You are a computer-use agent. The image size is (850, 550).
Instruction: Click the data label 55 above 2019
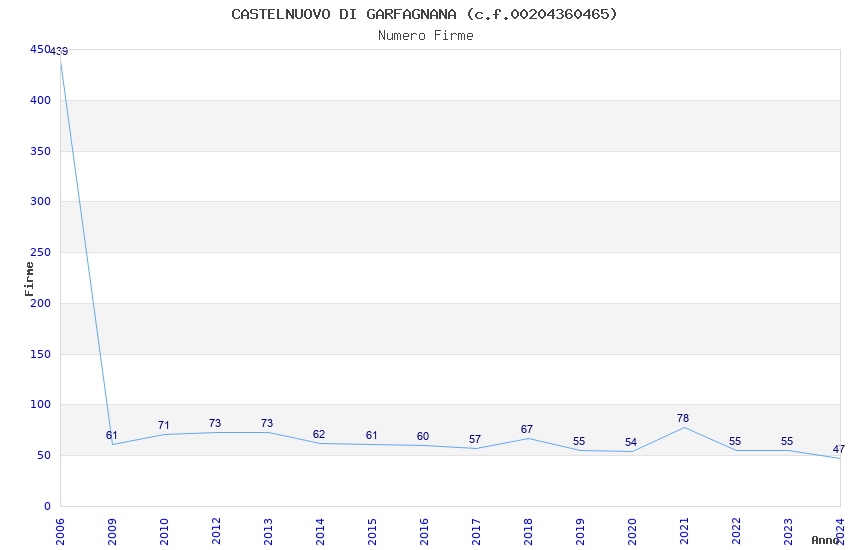579,442
